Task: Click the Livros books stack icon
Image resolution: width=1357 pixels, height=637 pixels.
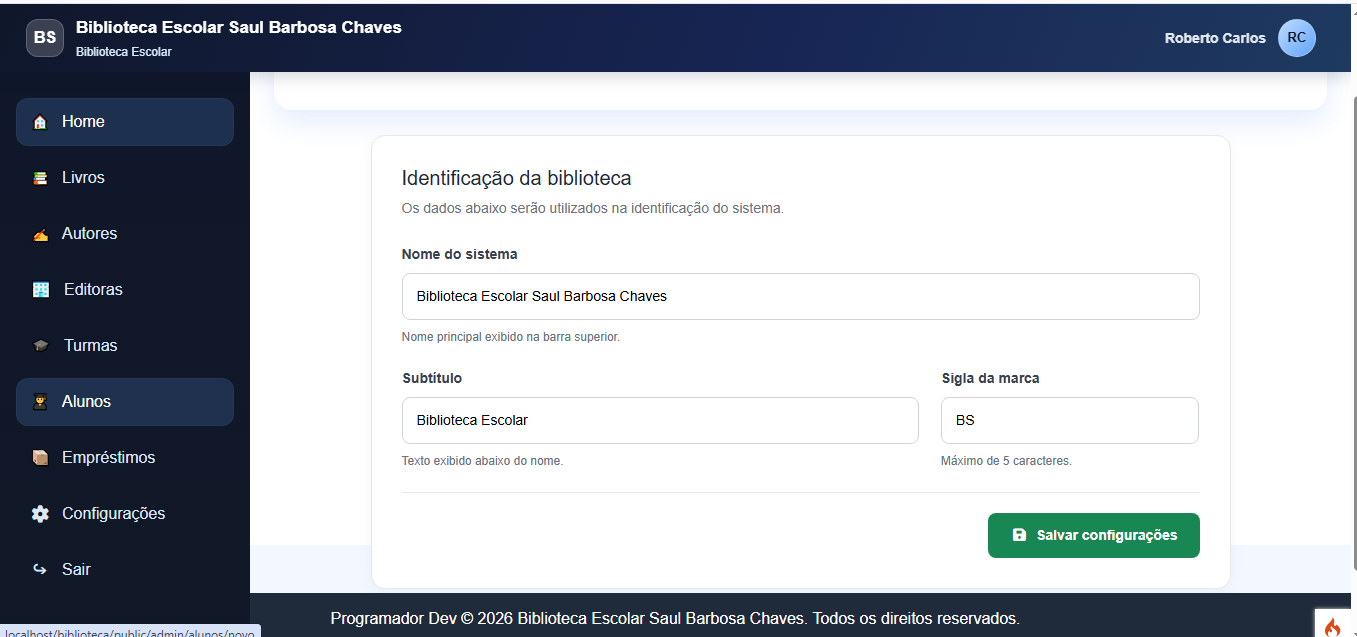Action: tap(40, 178)
